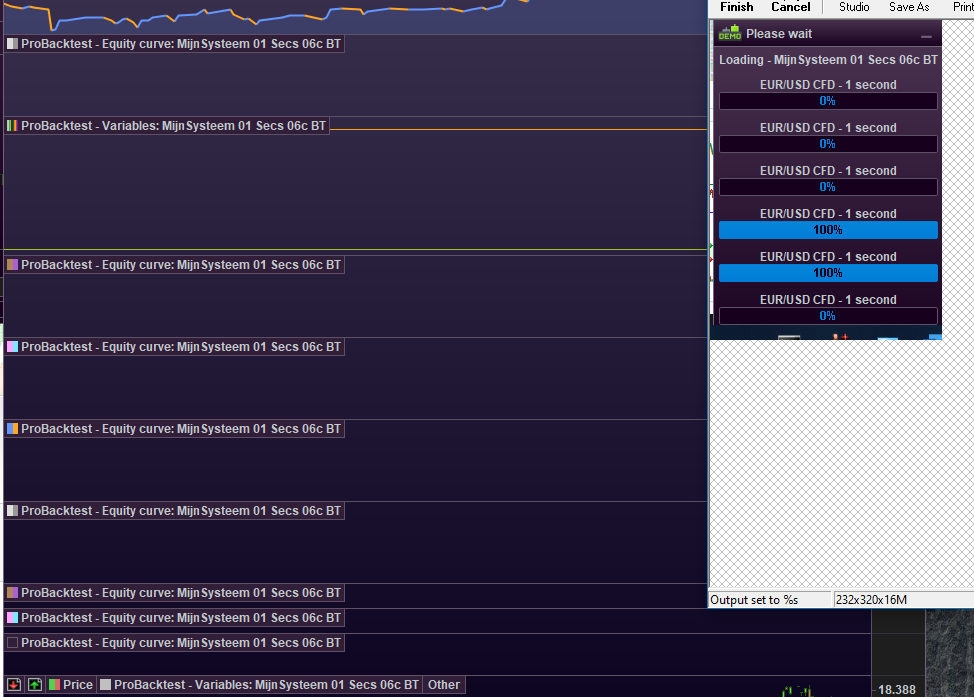Click the Finish button
Image resolution: width=974 pixels, height=697 pixels.
tap(737, 7)
